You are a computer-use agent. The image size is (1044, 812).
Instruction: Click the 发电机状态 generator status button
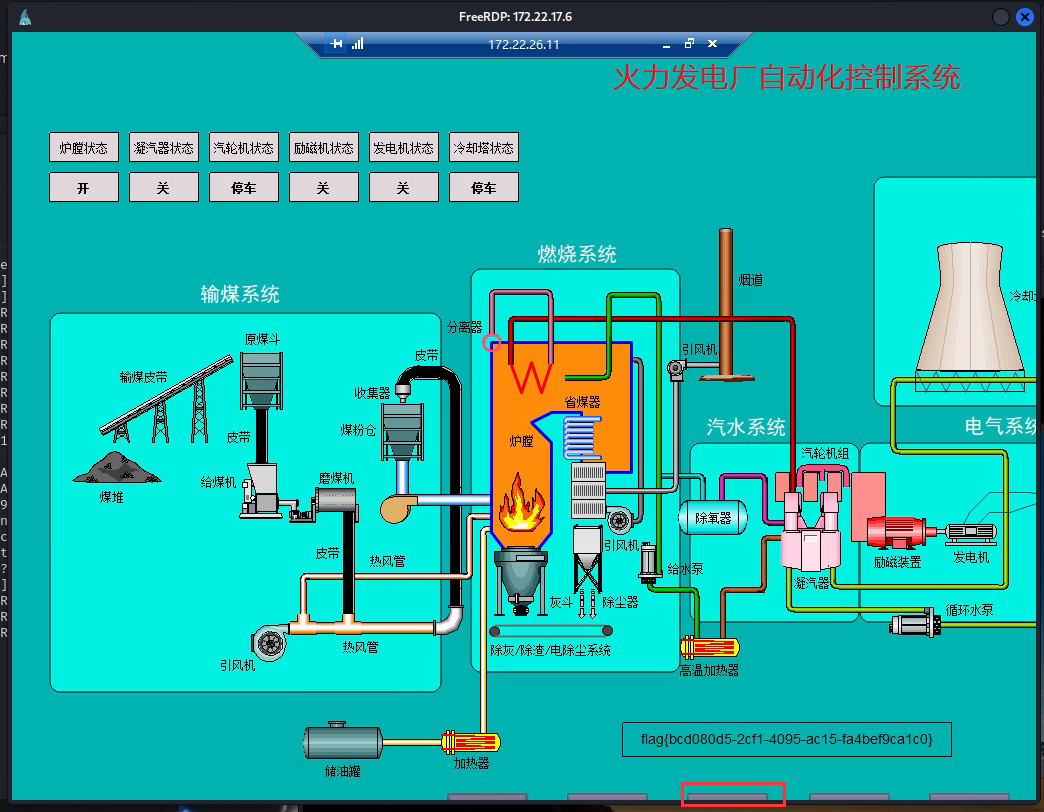click(403, 147)
